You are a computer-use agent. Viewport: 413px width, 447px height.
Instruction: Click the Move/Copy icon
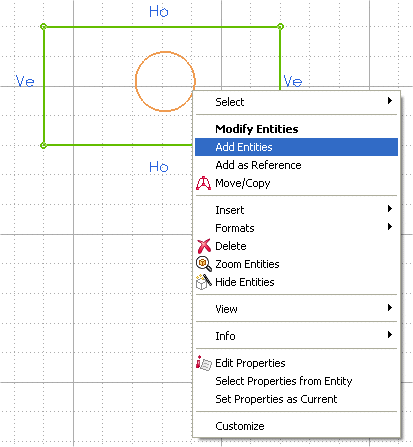pyautogui.click(x=203, y=183)
